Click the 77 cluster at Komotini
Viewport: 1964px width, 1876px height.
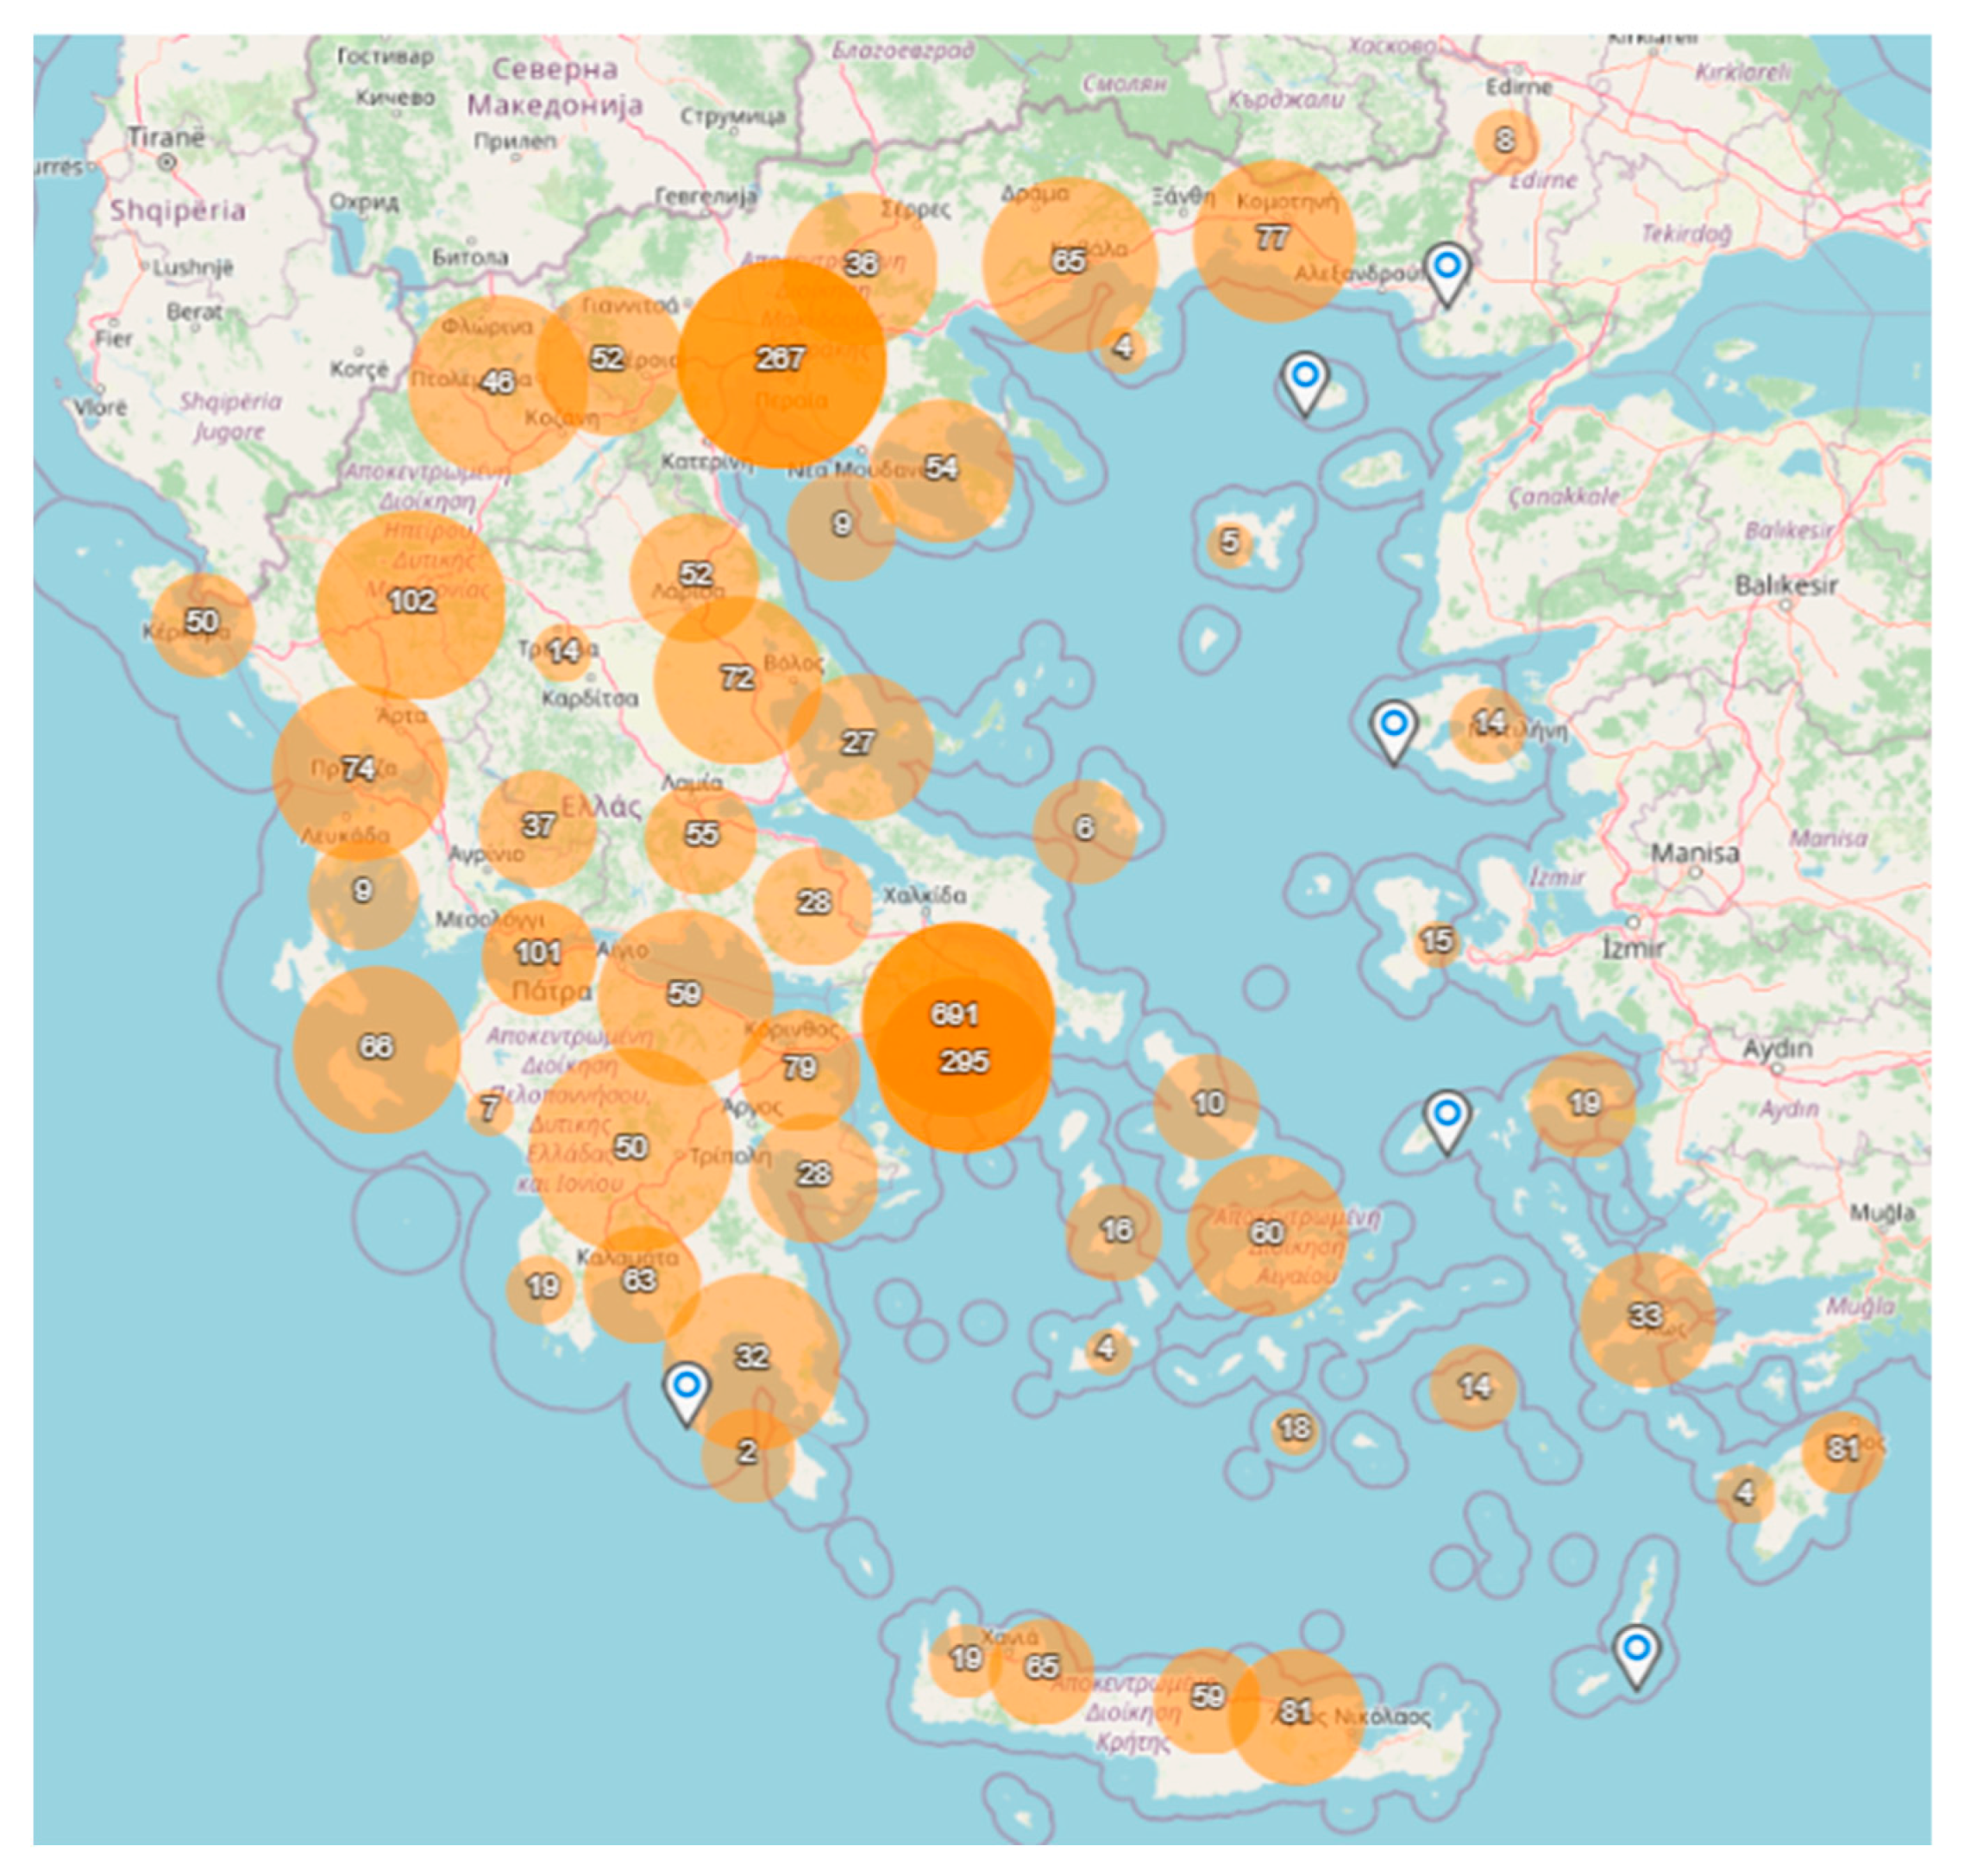[x=1272, y=239]
